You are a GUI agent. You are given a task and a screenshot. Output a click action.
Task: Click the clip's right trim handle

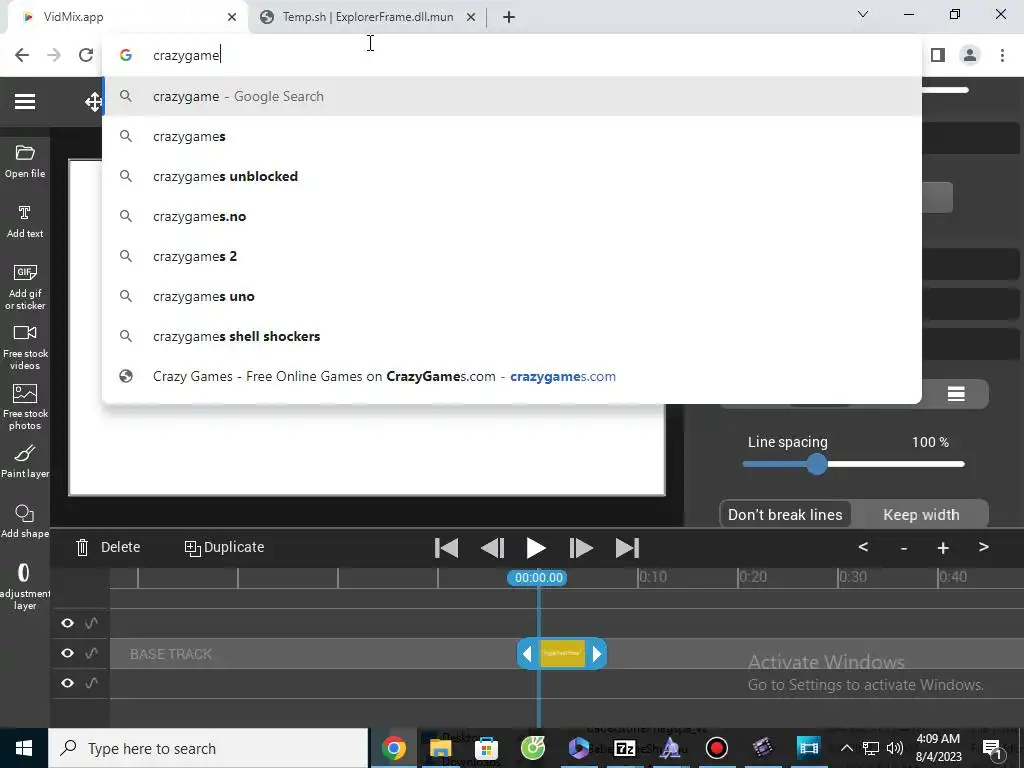[x=596, y=654]
